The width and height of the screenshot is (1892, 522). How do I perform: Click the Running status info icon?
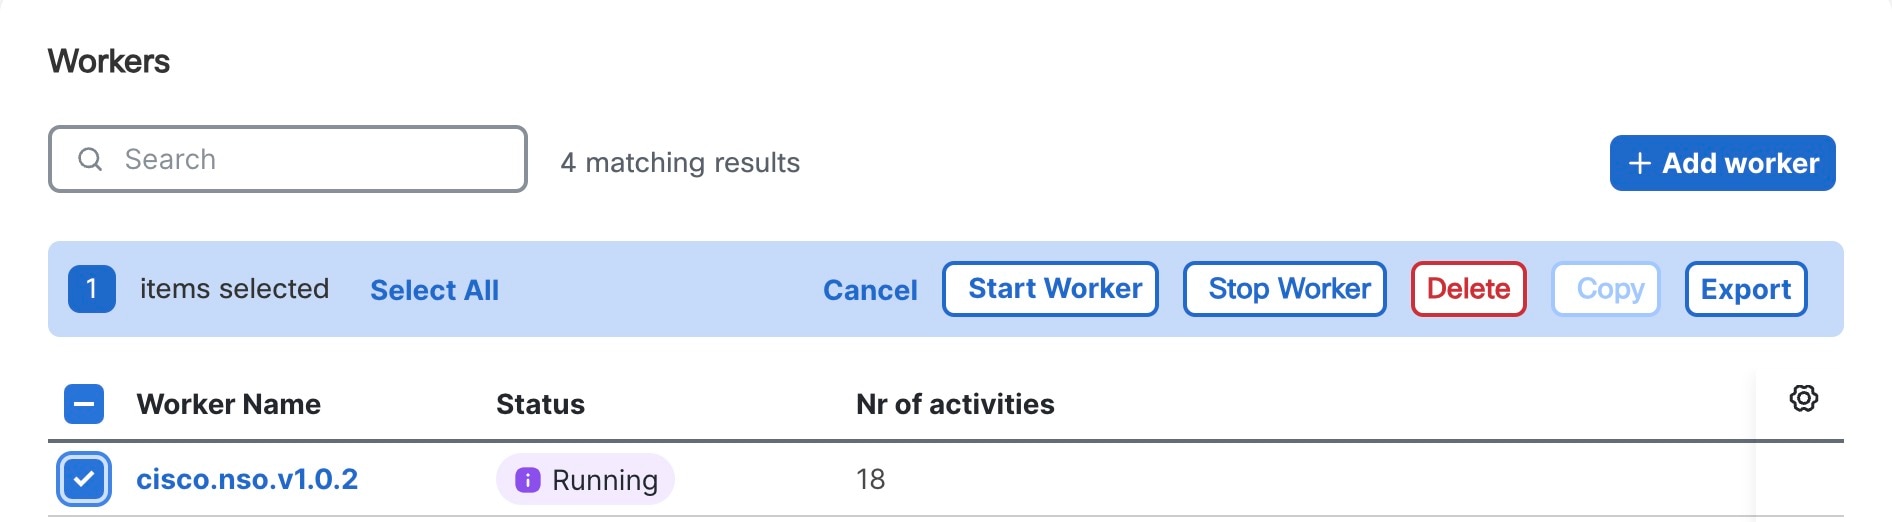(x=527, y=480)
